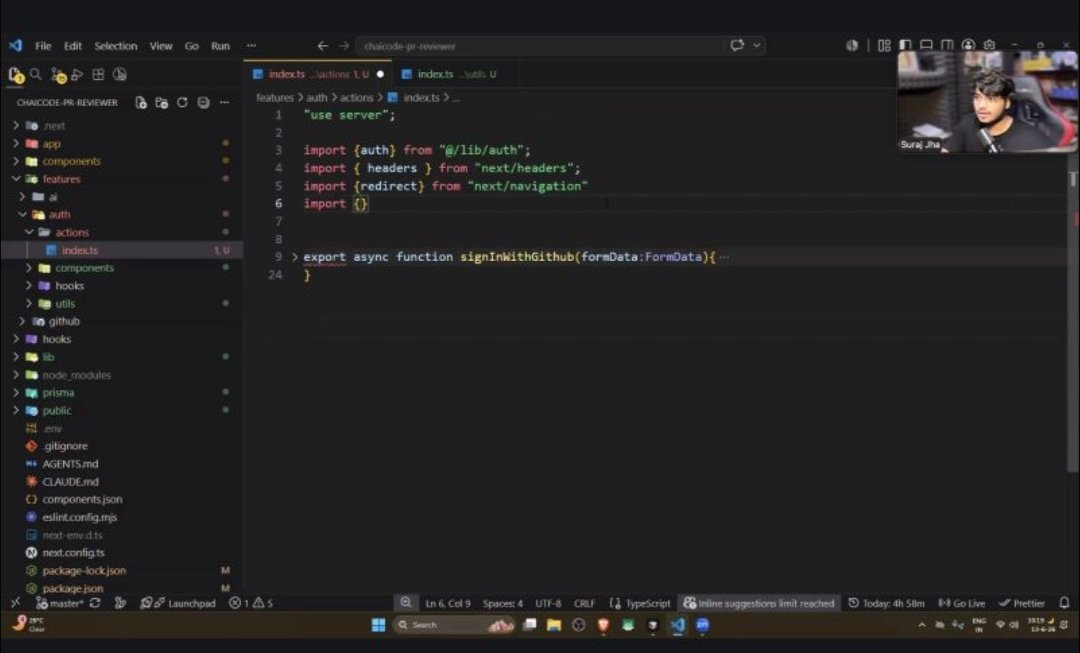Open the remote window icon in status bar

(x=15, y=603)
